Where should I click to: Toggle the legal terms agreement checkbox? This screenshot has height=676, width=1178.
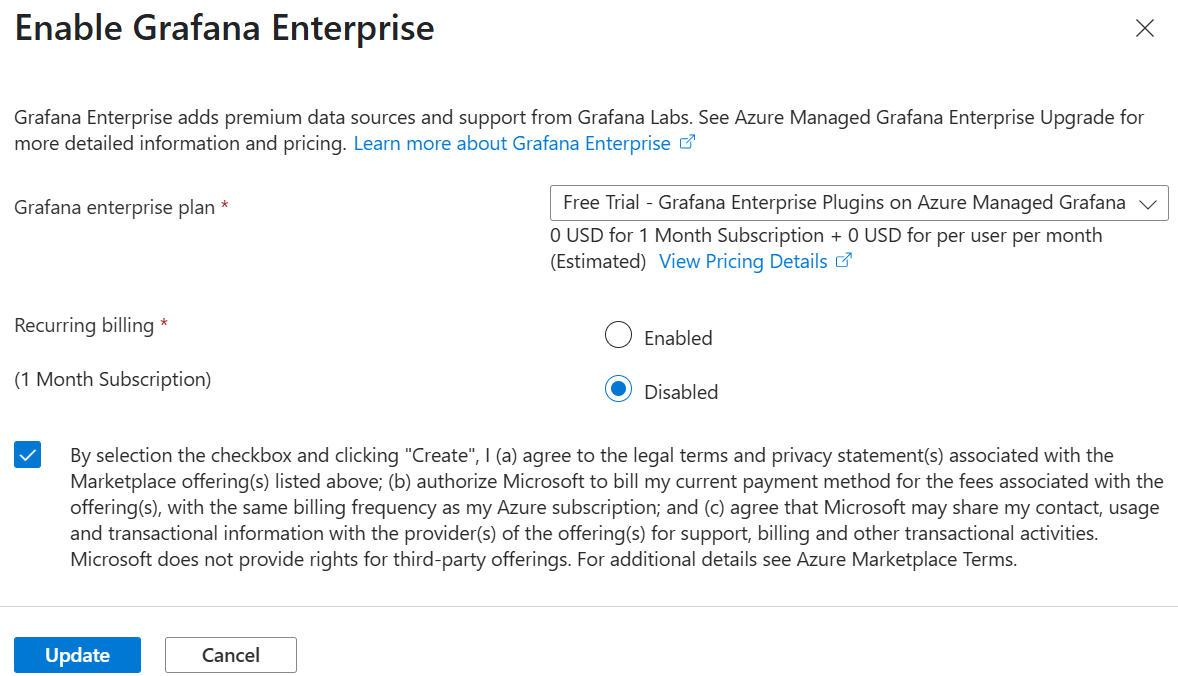(28, 456)
